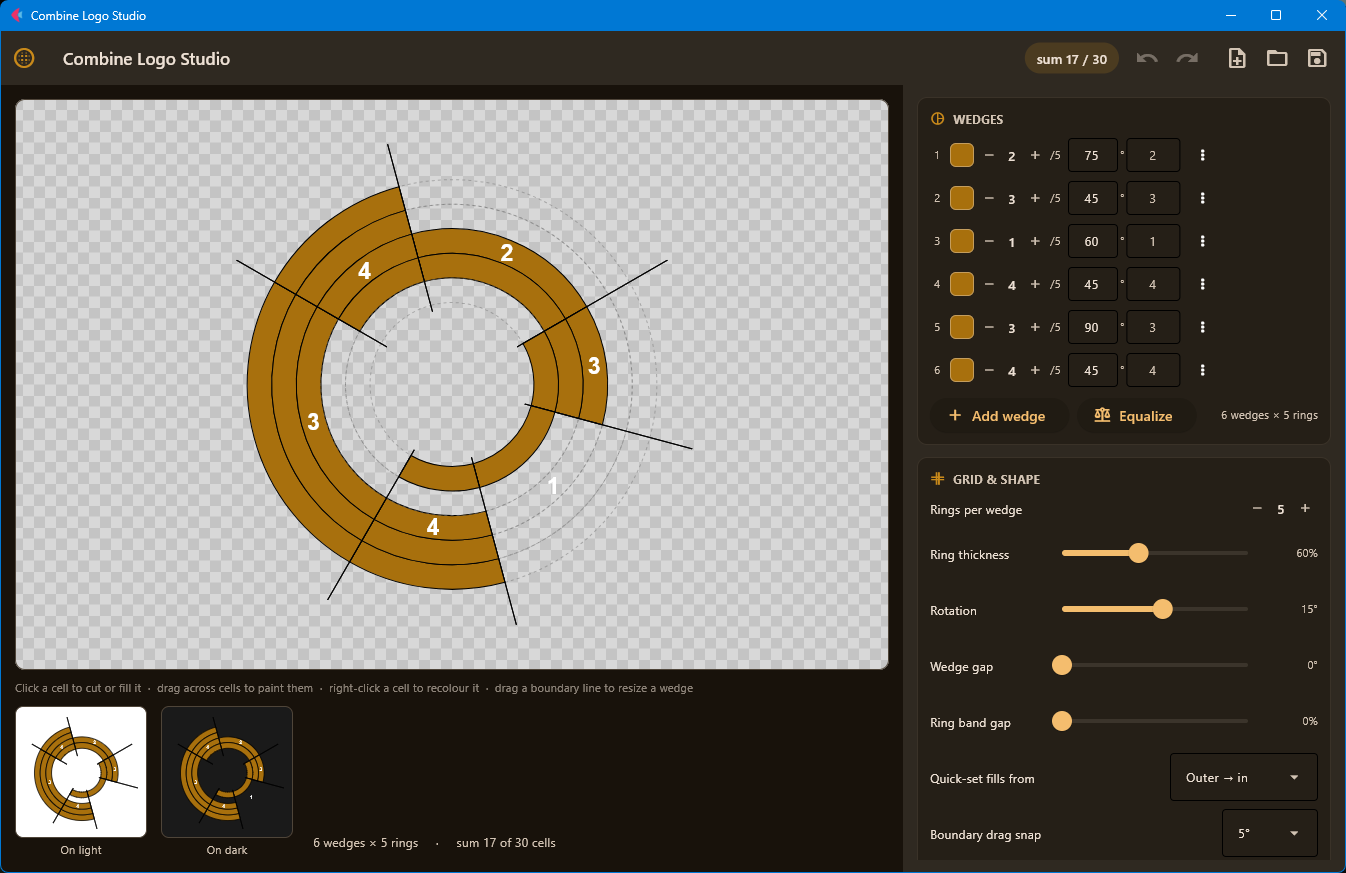Viewport: 1346px width, 873px height.
Task: Click the redo arrow icon
Action: tap(1187, 58)
